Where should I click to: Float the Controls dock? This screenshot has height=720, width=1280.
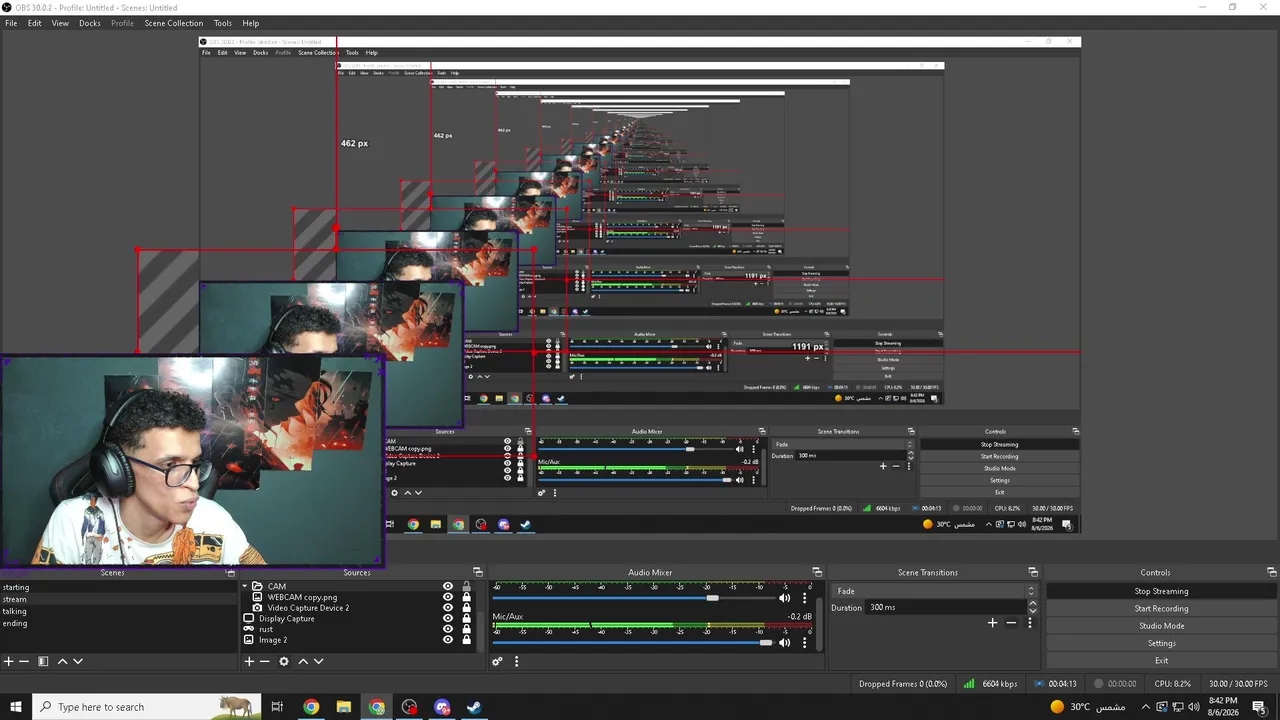click(x=1271, y=573)
